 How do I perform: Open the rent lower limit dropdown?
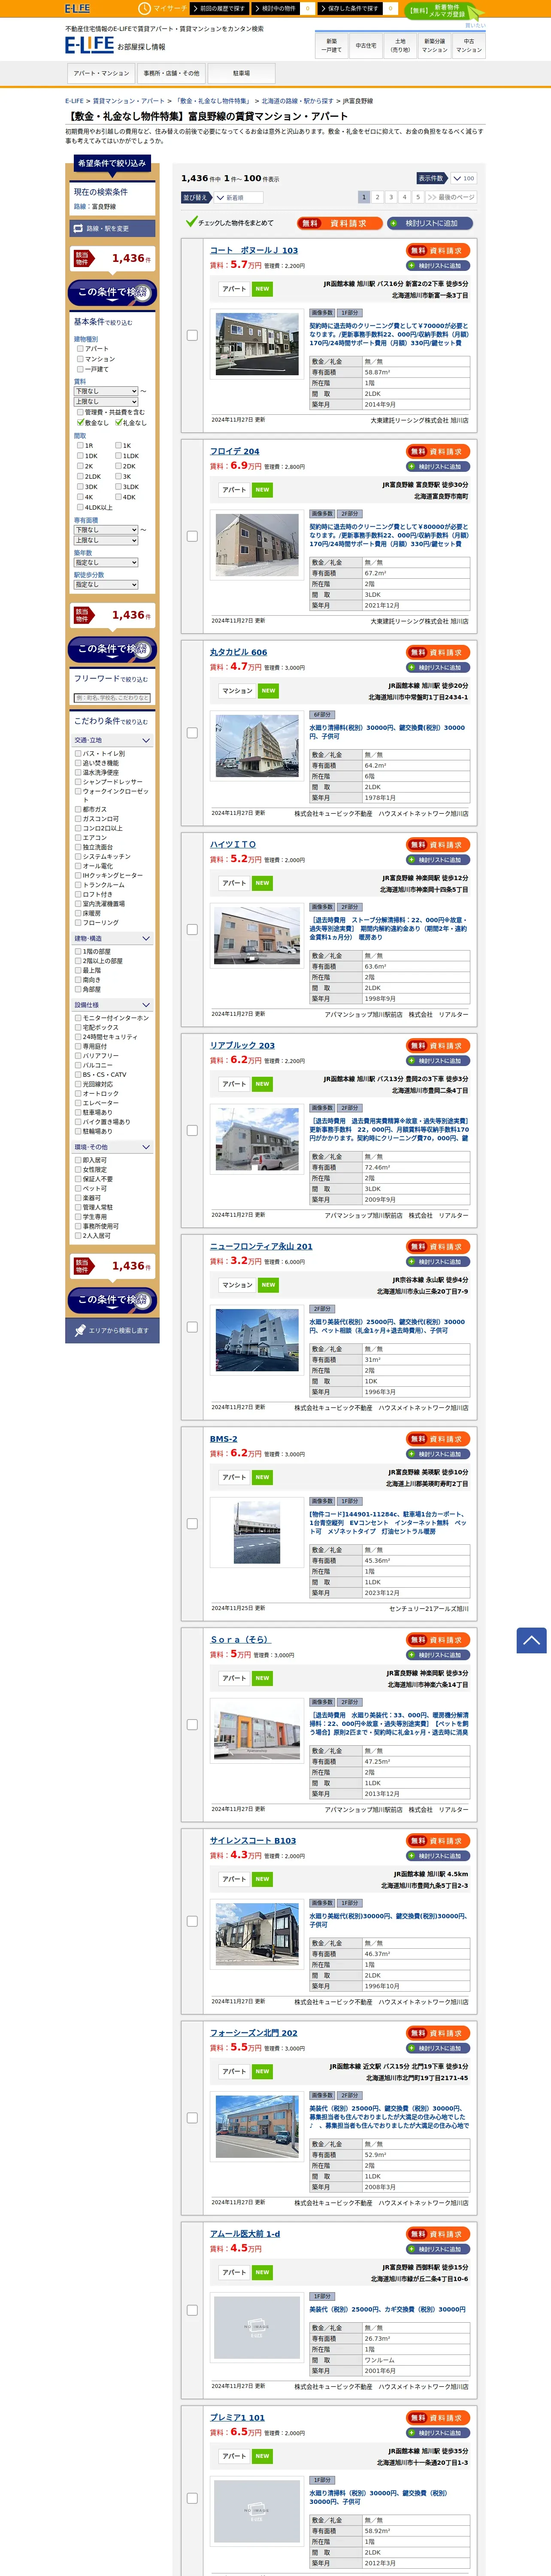106,391
